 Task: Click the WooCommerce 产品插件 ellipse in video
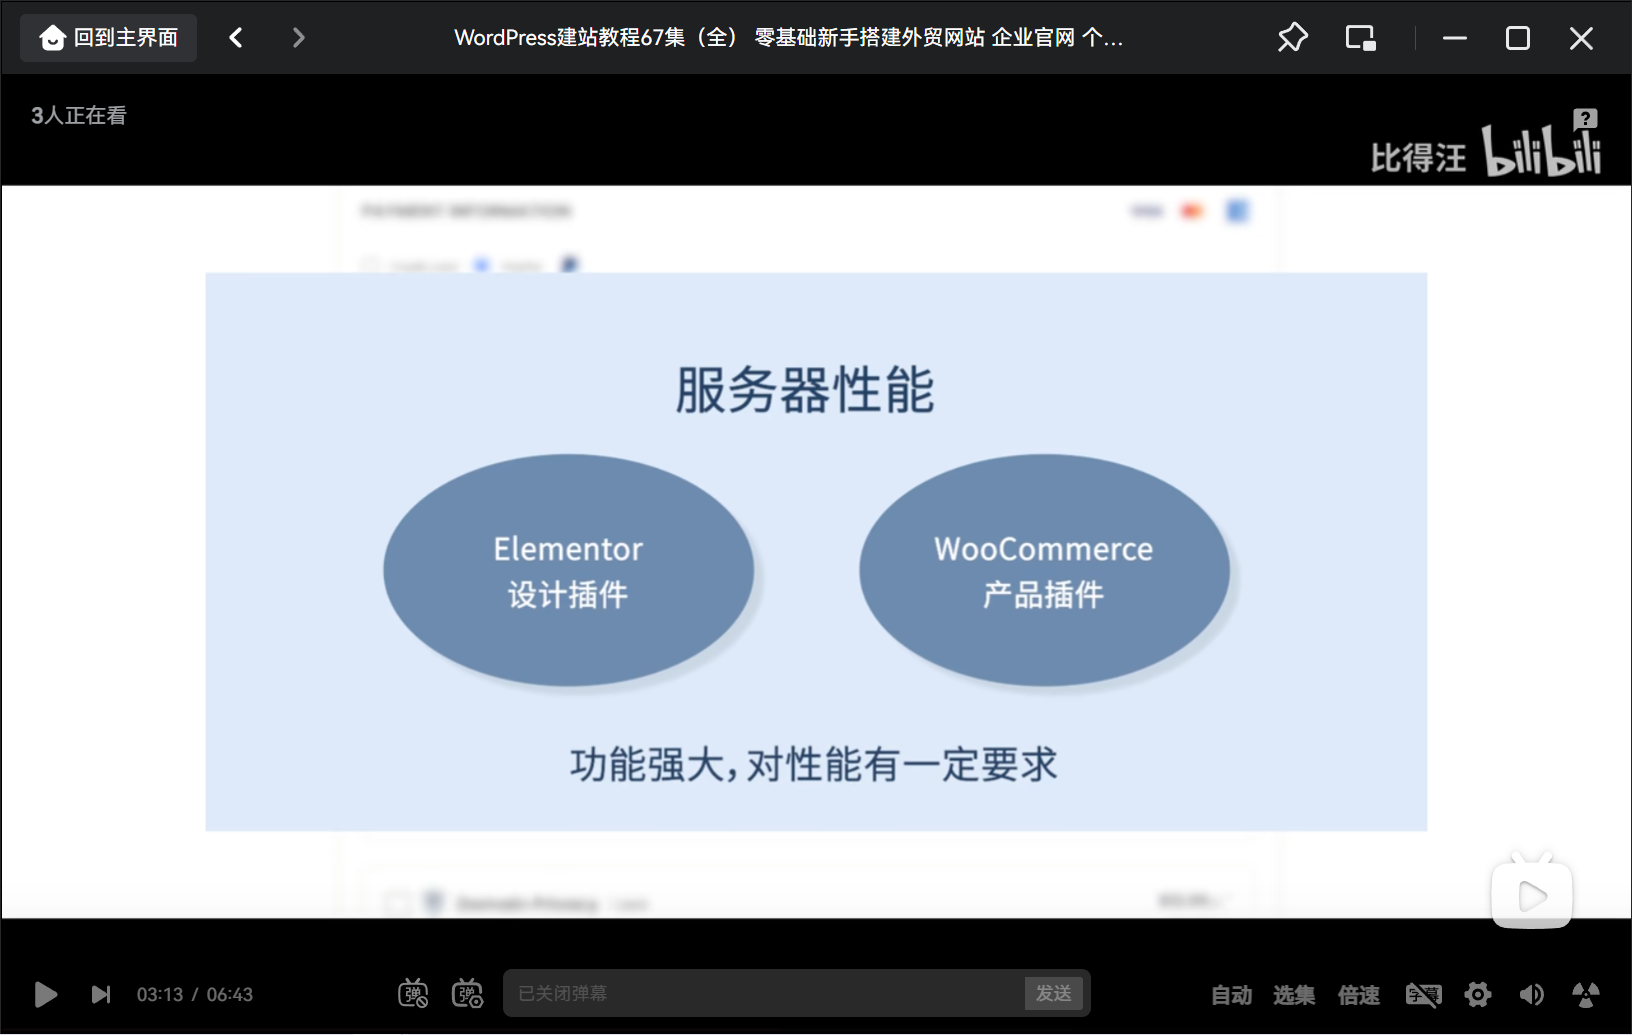(1044, 571)
